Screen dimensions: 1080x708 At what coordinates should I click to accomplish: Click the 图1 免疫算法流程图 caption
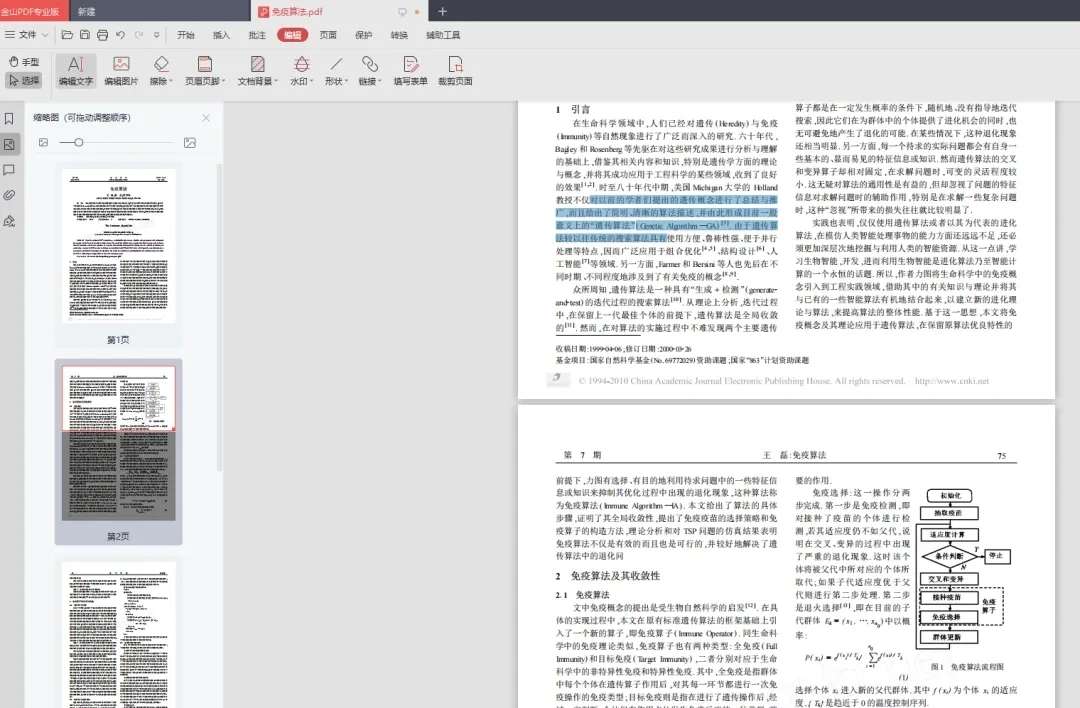[x=967, y=667]
